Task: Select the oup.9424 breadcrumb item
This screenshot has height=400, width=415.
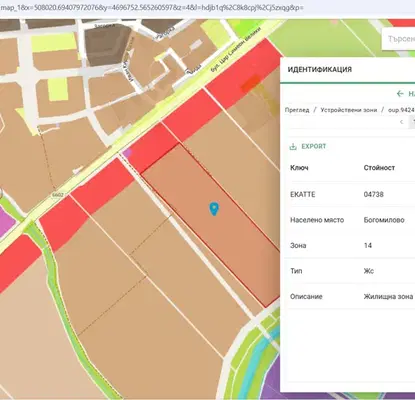Action: click(401, 110)
